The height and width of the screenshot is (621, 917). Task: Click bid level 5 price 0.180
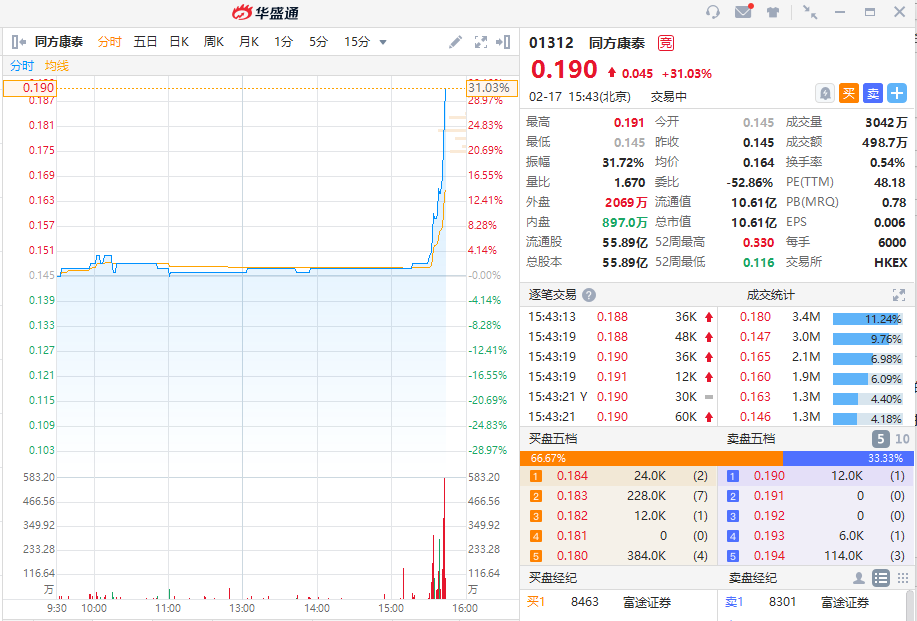pos(572,556)
